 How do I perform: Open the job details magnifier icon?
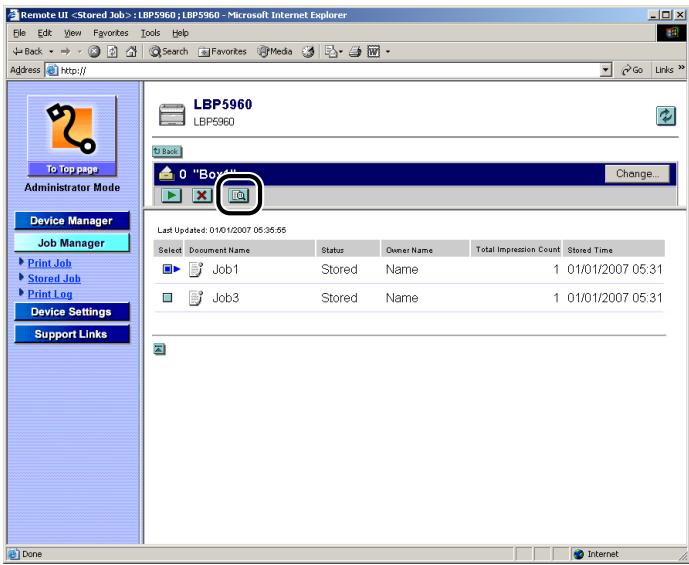[239, 196]
